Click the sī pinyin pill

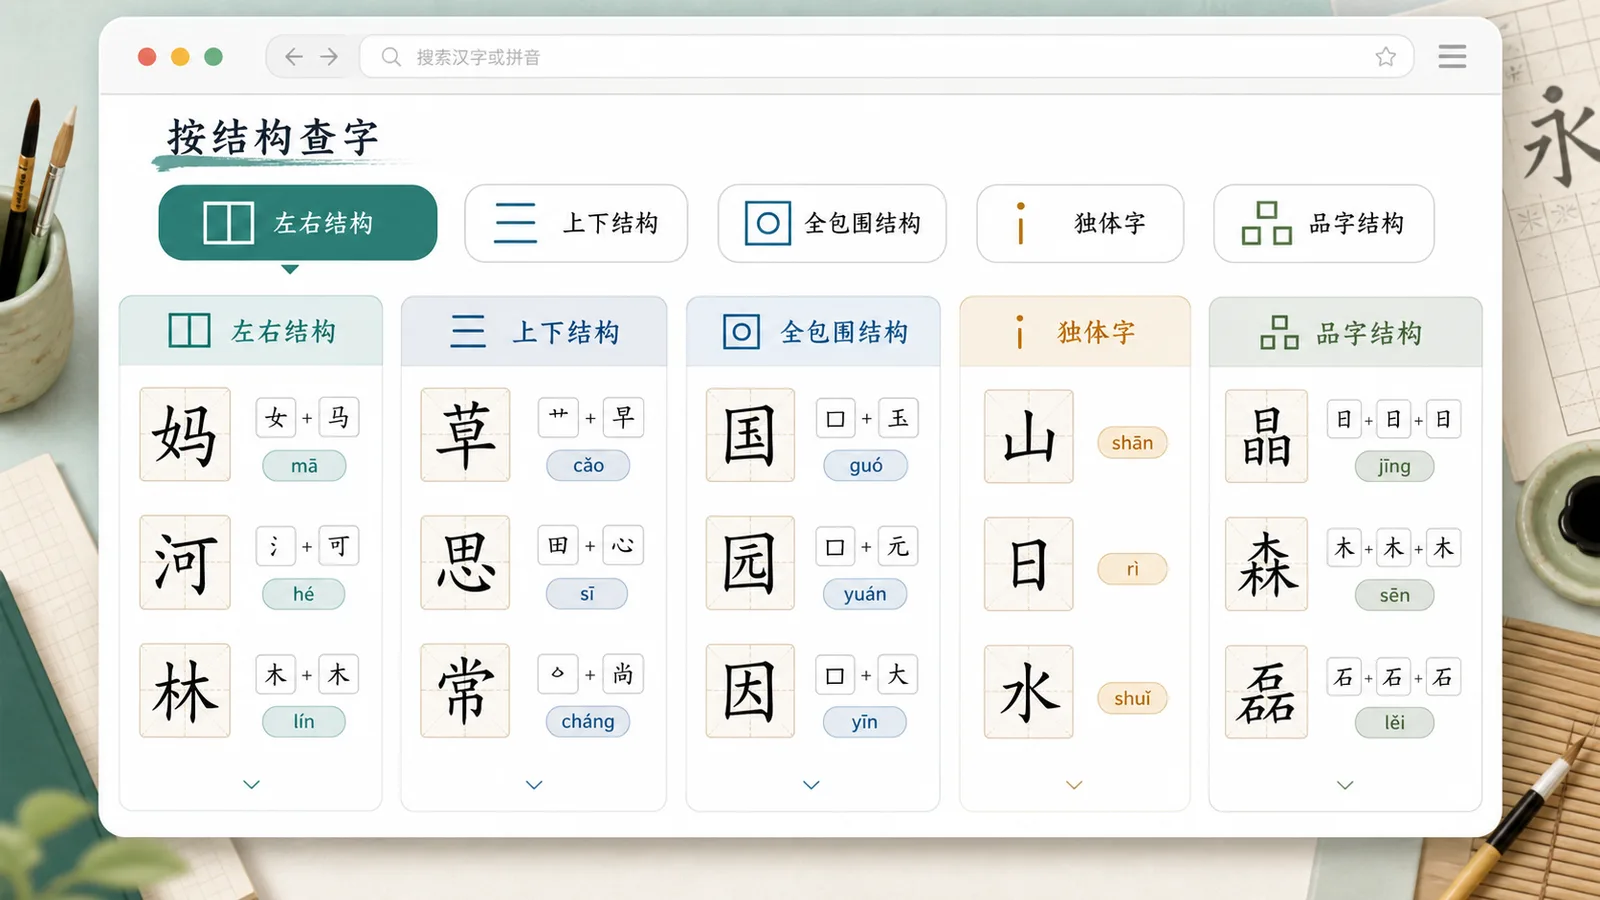click(587, 594)
